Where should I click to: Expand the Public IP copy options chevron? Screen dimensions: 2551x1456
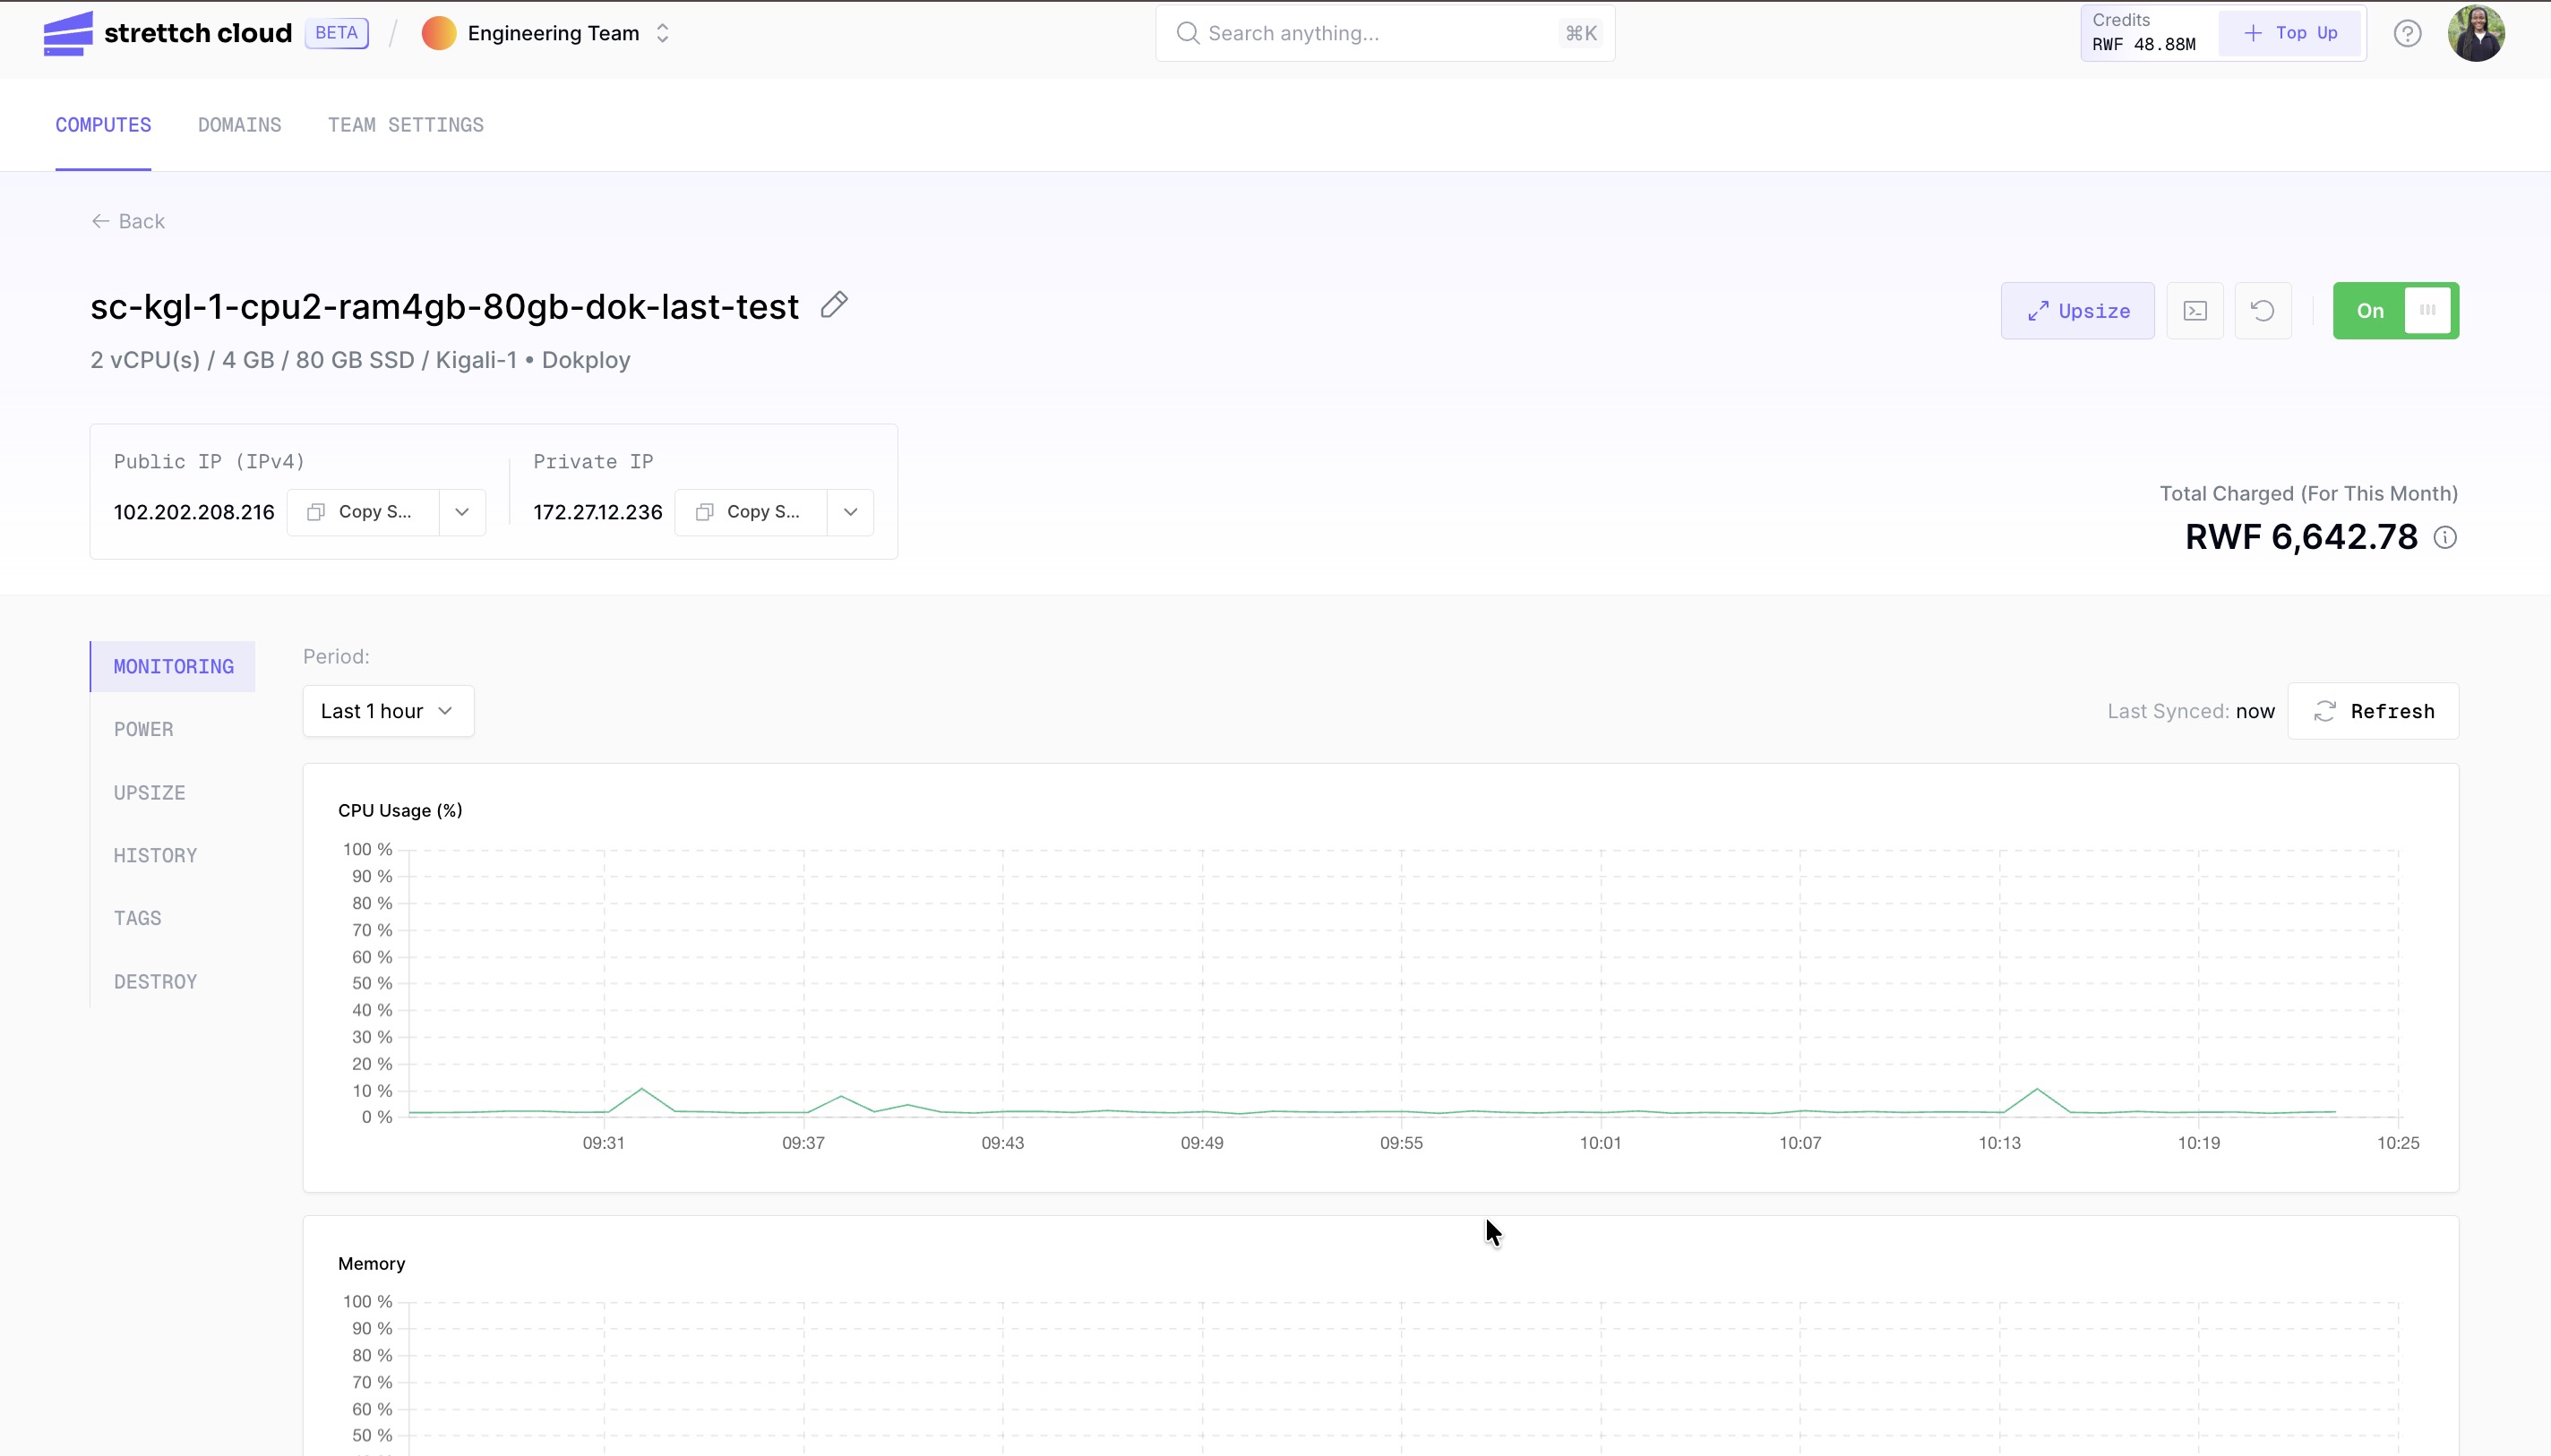(x=462, y=512)
